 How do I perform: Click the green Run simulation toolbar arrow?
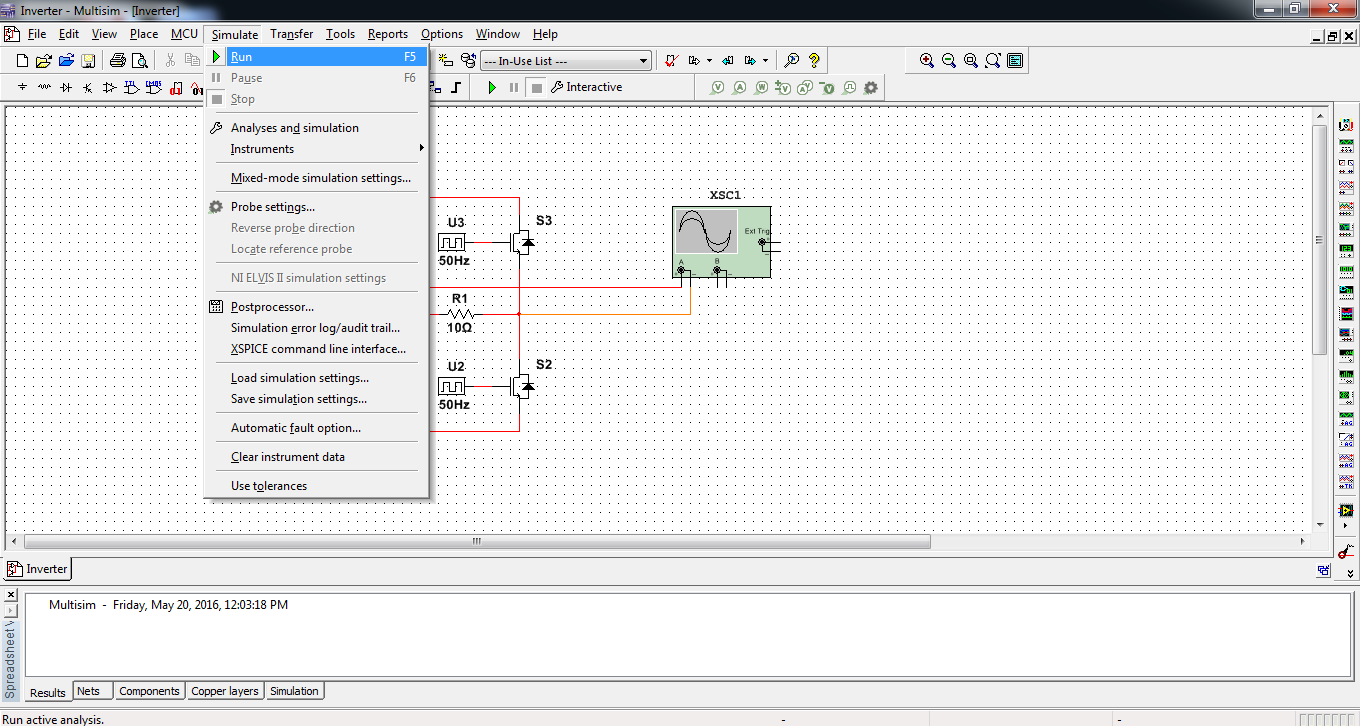click(x=492, y=87)
